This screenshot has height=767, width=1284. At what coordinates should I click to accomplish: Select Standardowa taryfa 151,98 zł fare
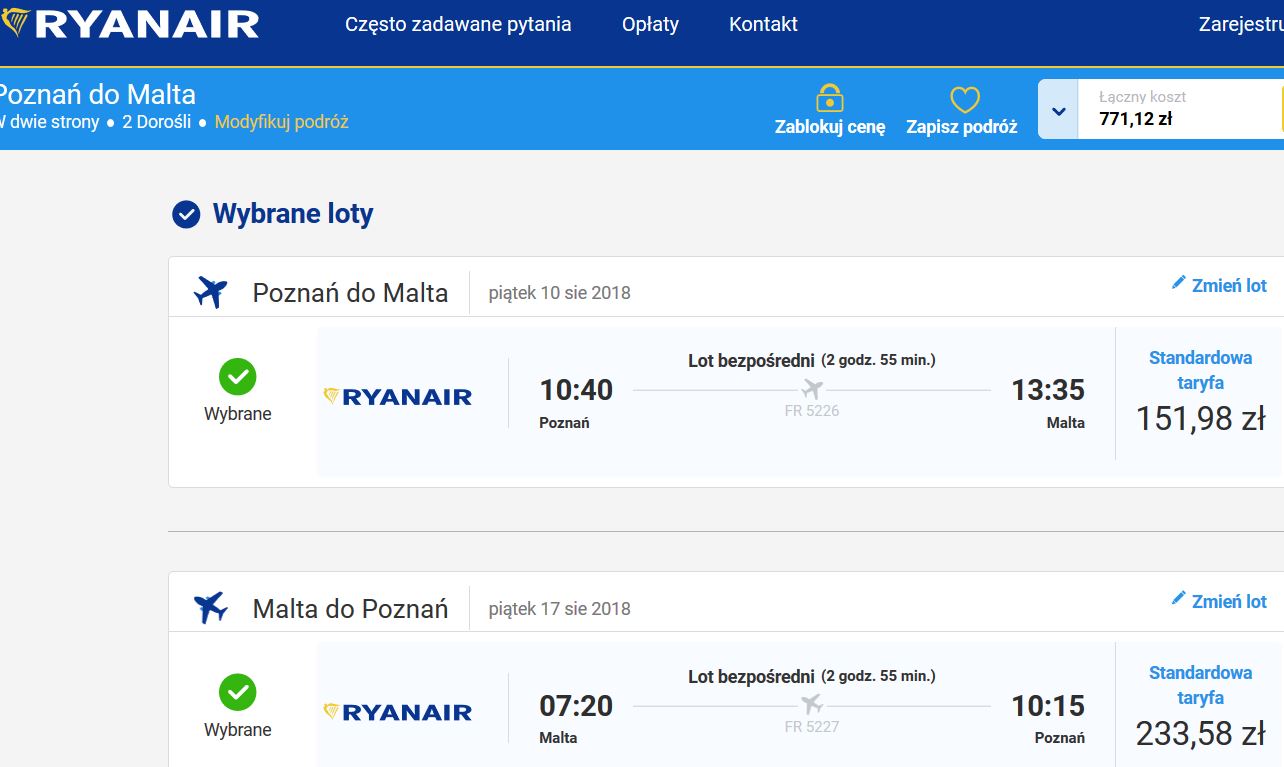point(1200,393)
